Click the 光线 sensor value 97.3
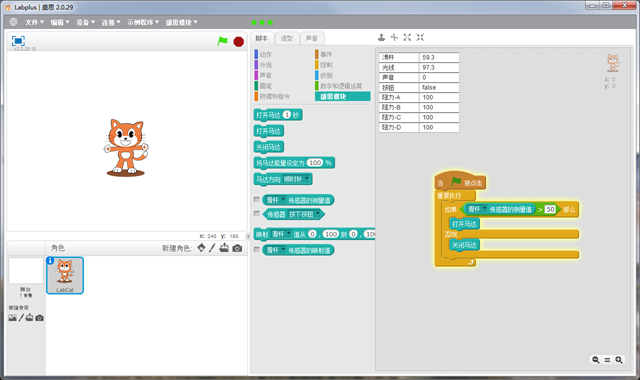Viewport: 640px width, 380px height. click(439, 67)
